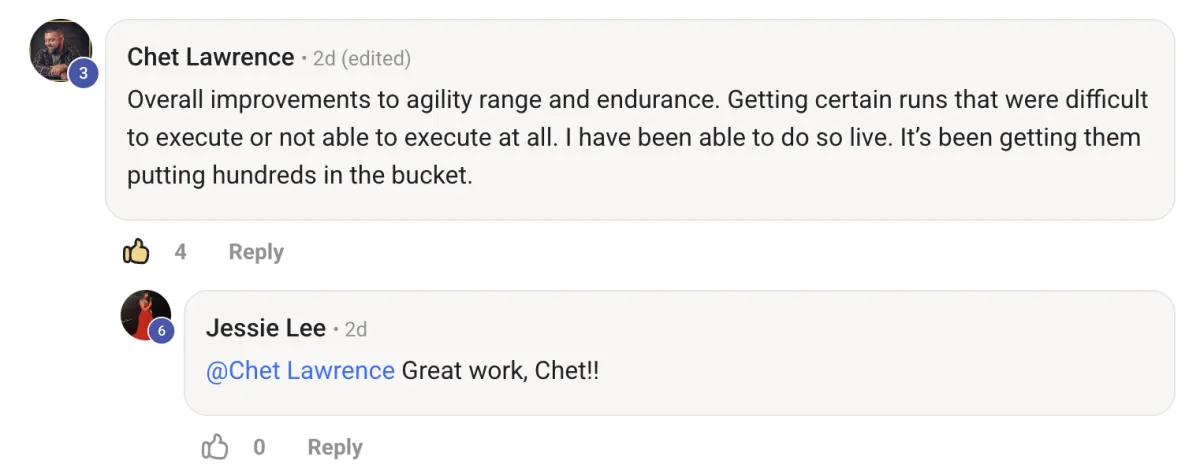Screen dimensions: 1200x468
Task: Click "putting hundreds in the bucket" sentence
Action: click(x=299, y=176)
